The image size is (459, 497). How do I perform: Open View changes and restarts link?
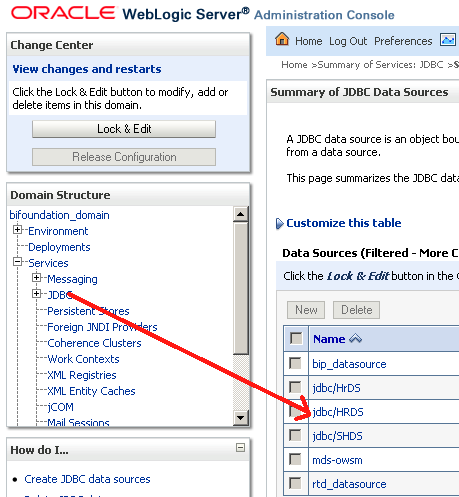87,69
